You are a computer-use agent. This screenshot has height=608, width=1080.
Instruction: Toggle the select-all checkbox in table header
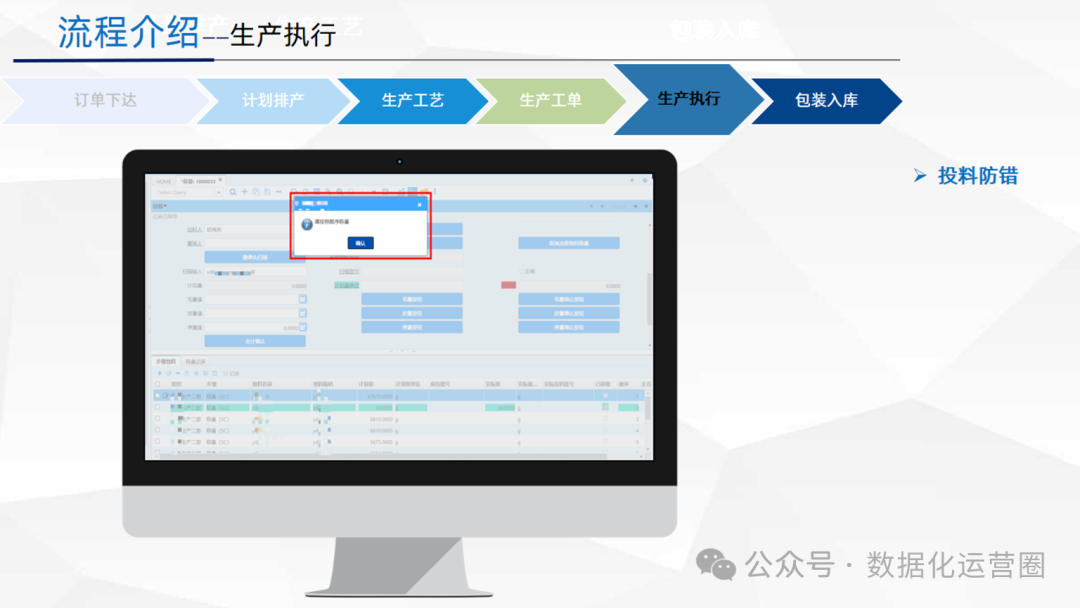pos(157,384)
